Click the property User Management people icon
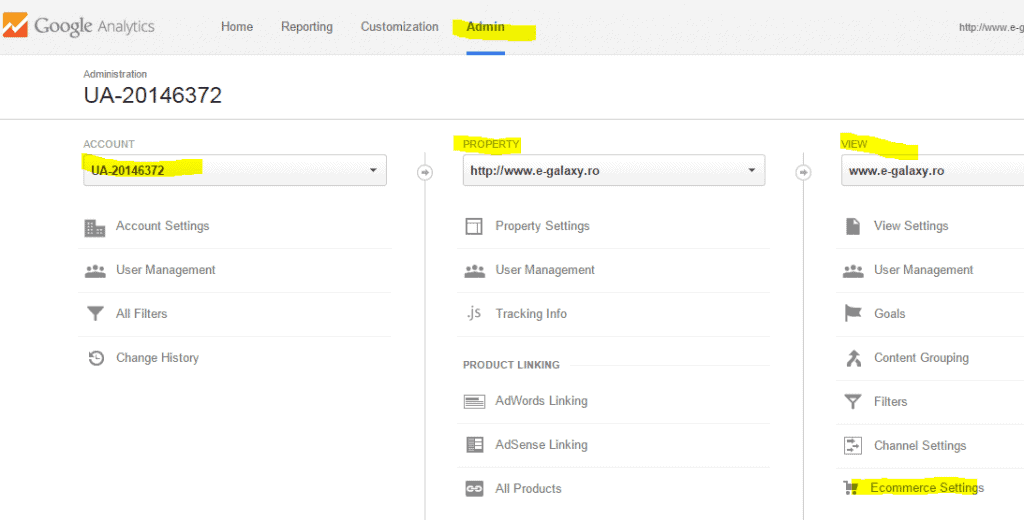The height and width of the screenshot is (520, 1024). point(475,271)
